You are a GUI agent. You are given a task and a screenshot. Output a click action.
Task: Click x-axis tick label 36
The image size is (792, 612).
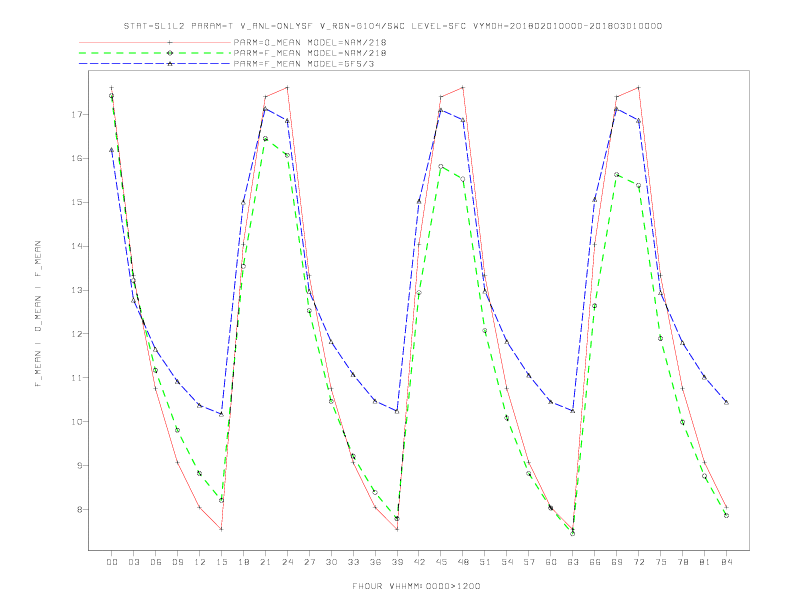375,562
